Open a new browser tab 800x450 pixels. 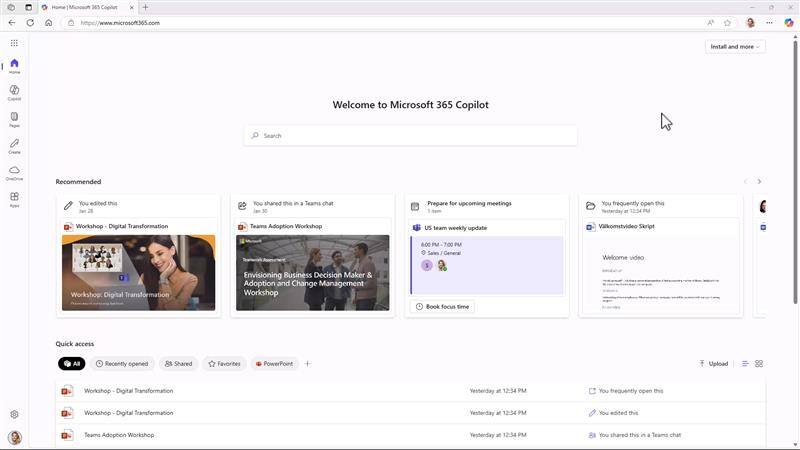145,7
